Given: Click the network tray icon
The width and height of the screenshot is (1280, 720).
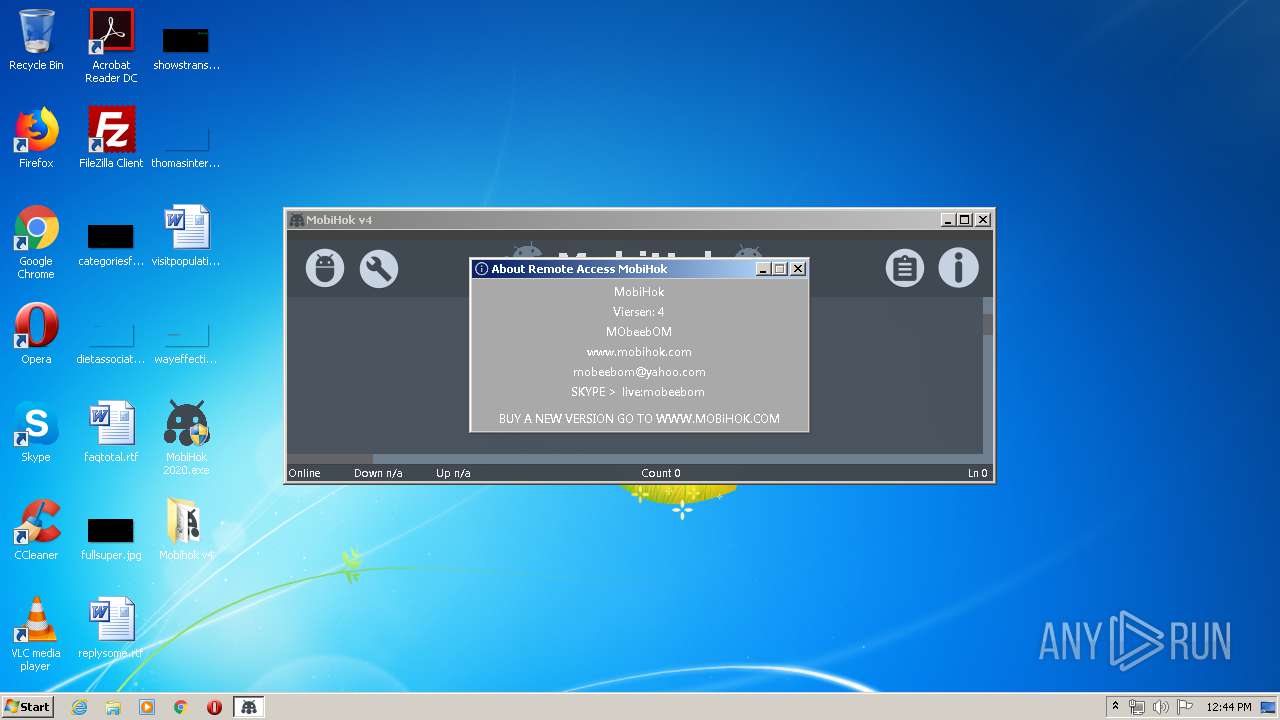Looking at the screenshot, I should pyautogui.click(x=1137, y=707).
